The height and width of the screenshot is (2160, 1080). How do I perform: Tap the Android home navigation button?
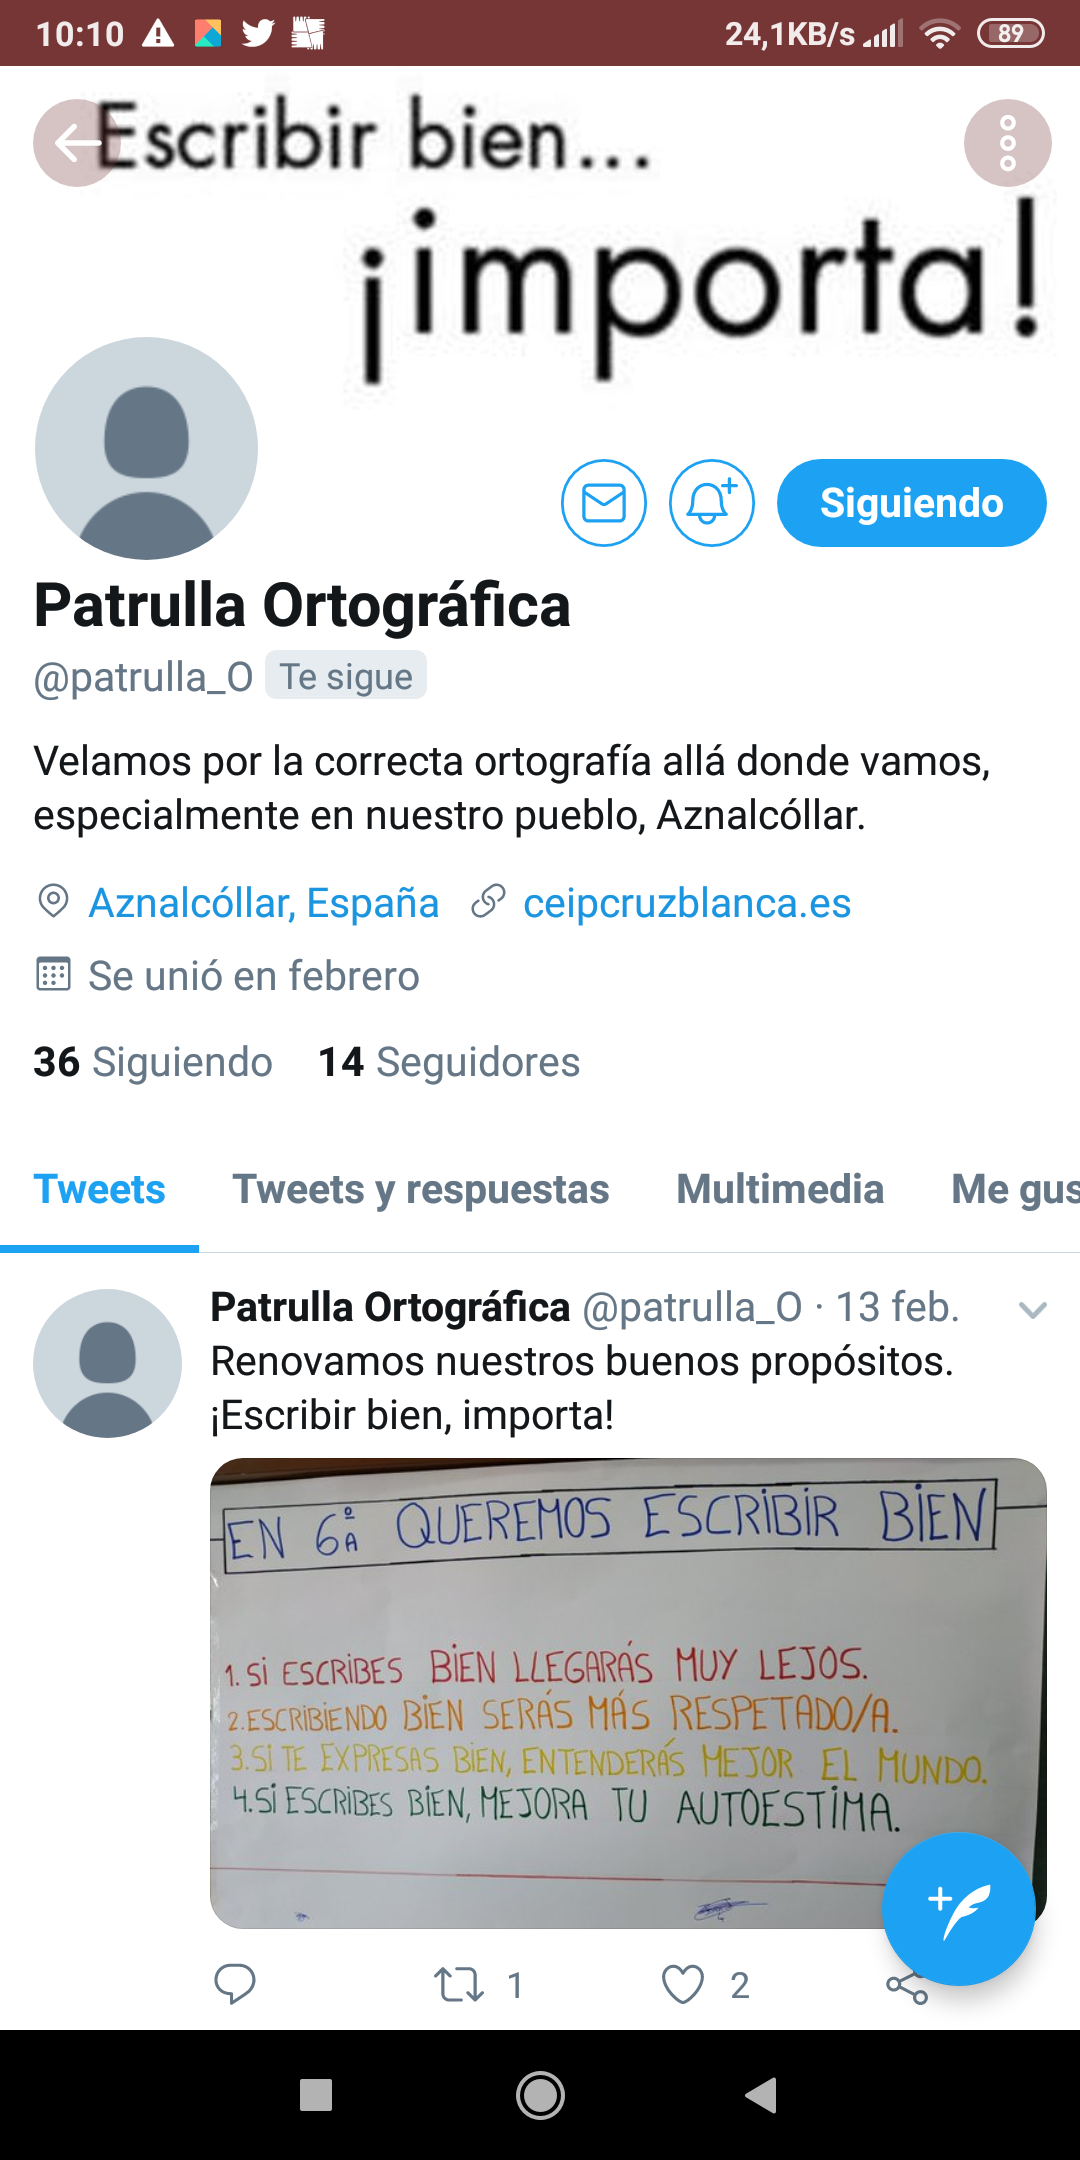[540, 2095]
